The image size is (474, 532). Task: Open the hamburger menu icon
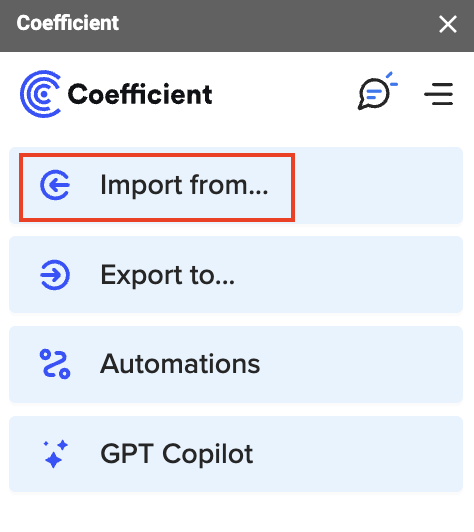(439, 94)
